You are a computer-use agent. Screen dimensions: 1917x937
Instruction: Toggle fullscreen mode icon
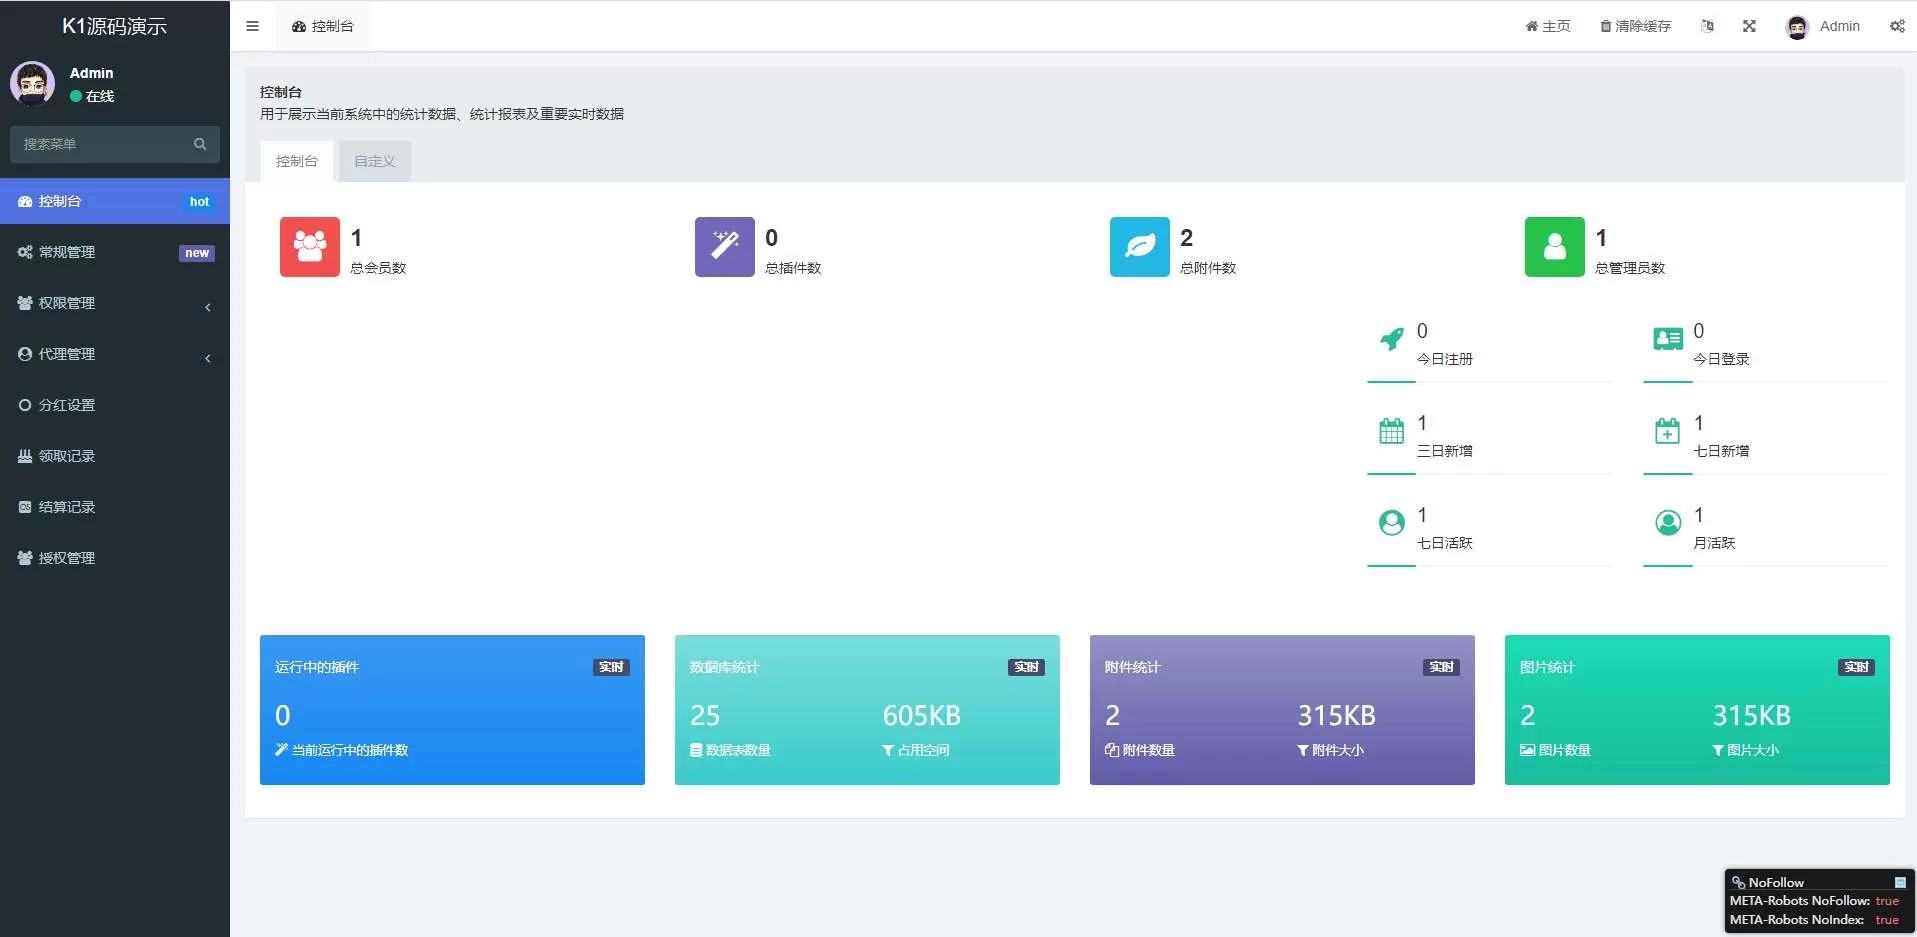(x=1749, y=26)
